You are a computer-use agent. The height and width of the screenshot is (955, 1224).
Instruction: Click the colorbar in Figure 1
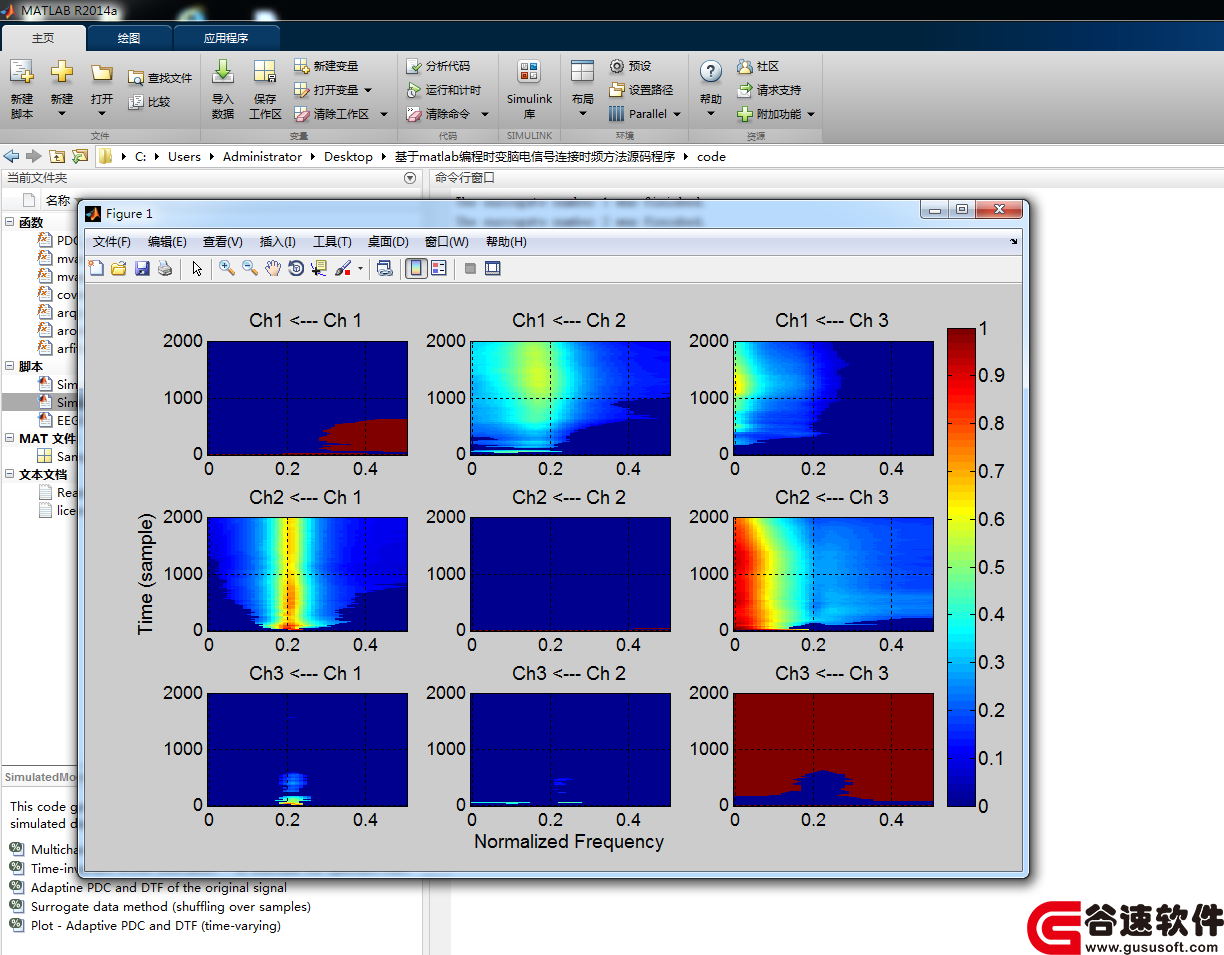point(961,566)
